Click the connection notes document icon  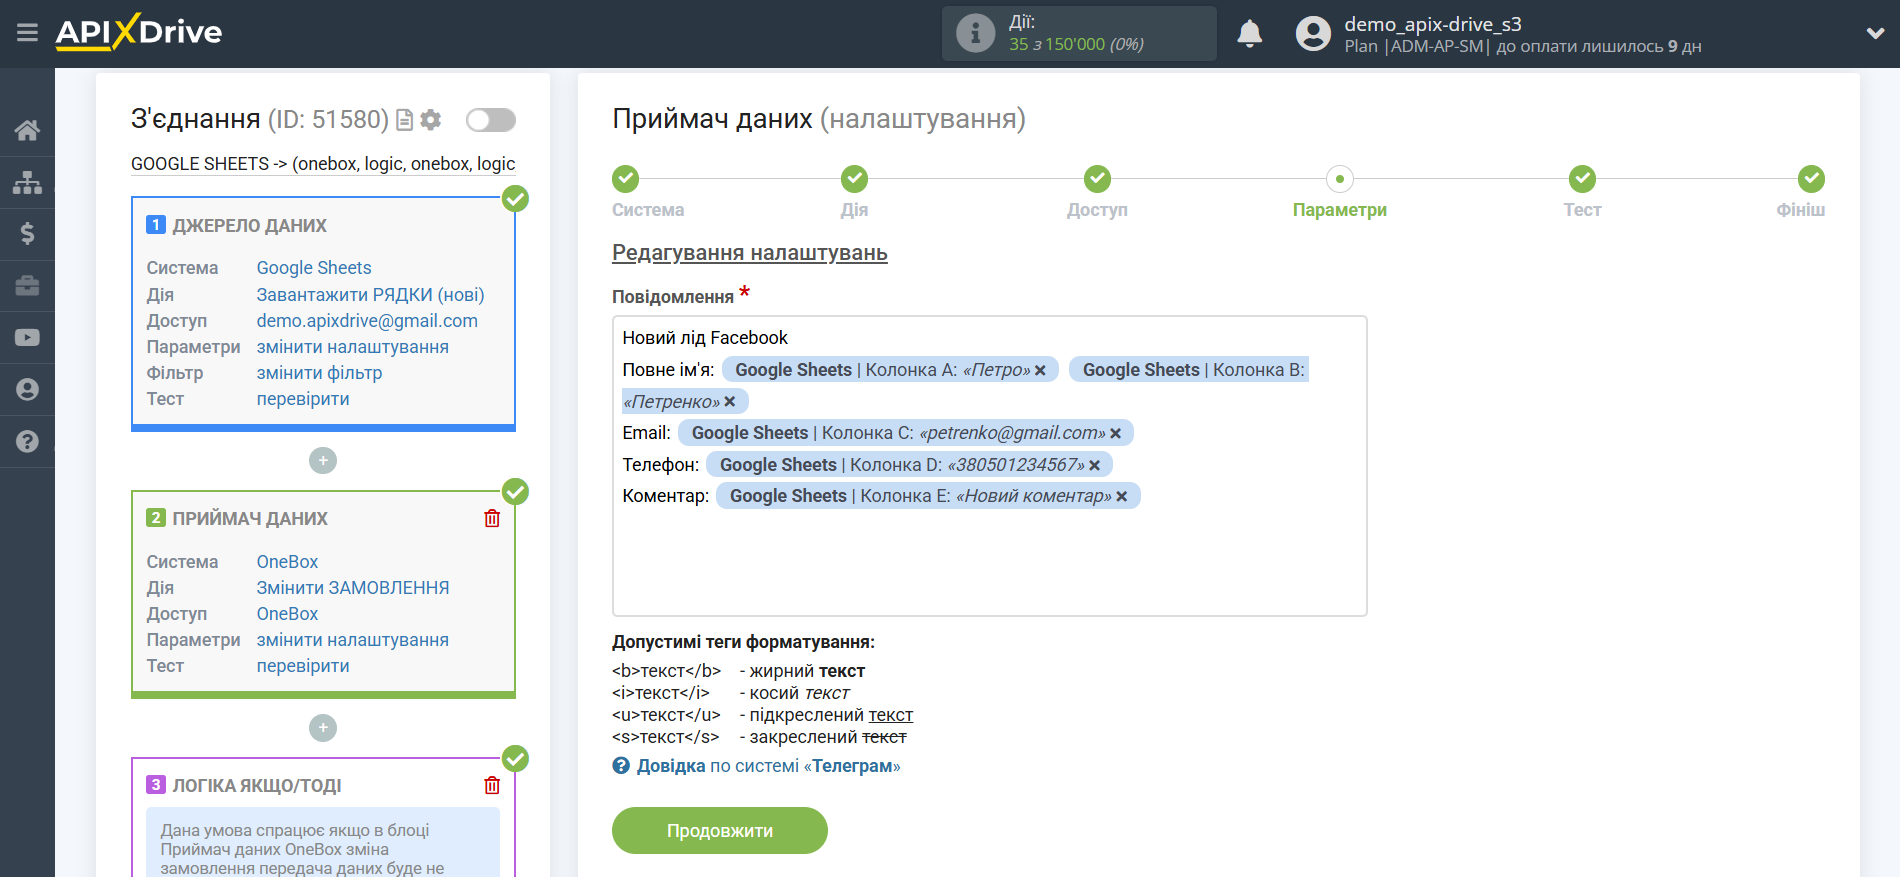tap(405, 120)
